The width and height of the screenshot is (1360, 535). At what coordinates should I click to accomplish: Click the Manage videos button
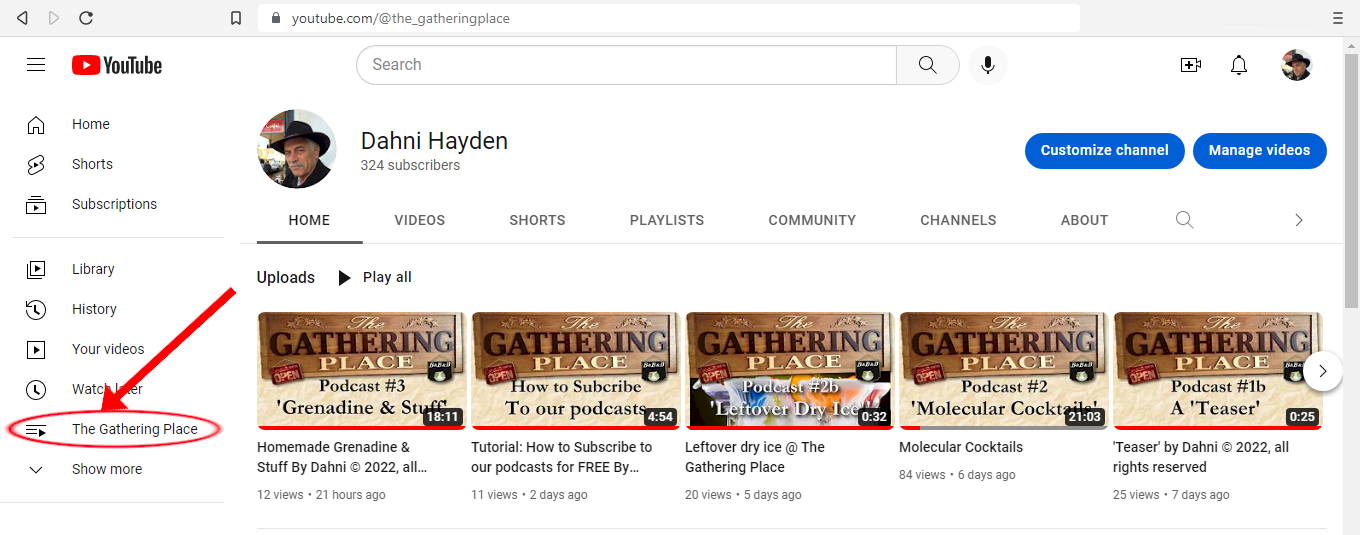pos(1260,151)
